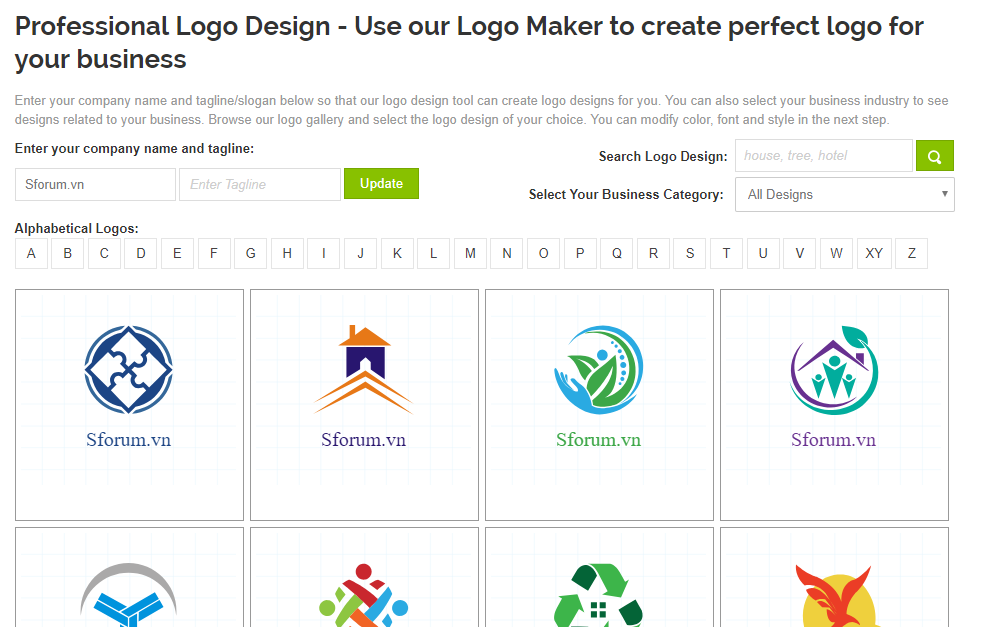This screenshot has height=627, width=985.
Task: Focus the Enter Tagline text box
Action: (259, 184)
